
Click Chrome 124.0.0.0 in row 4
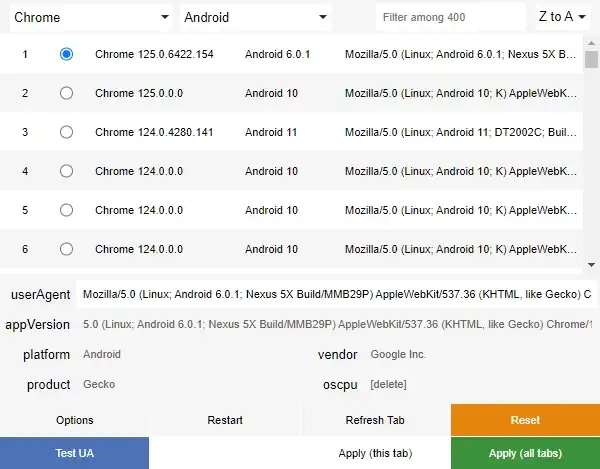(x=139, y=171)
